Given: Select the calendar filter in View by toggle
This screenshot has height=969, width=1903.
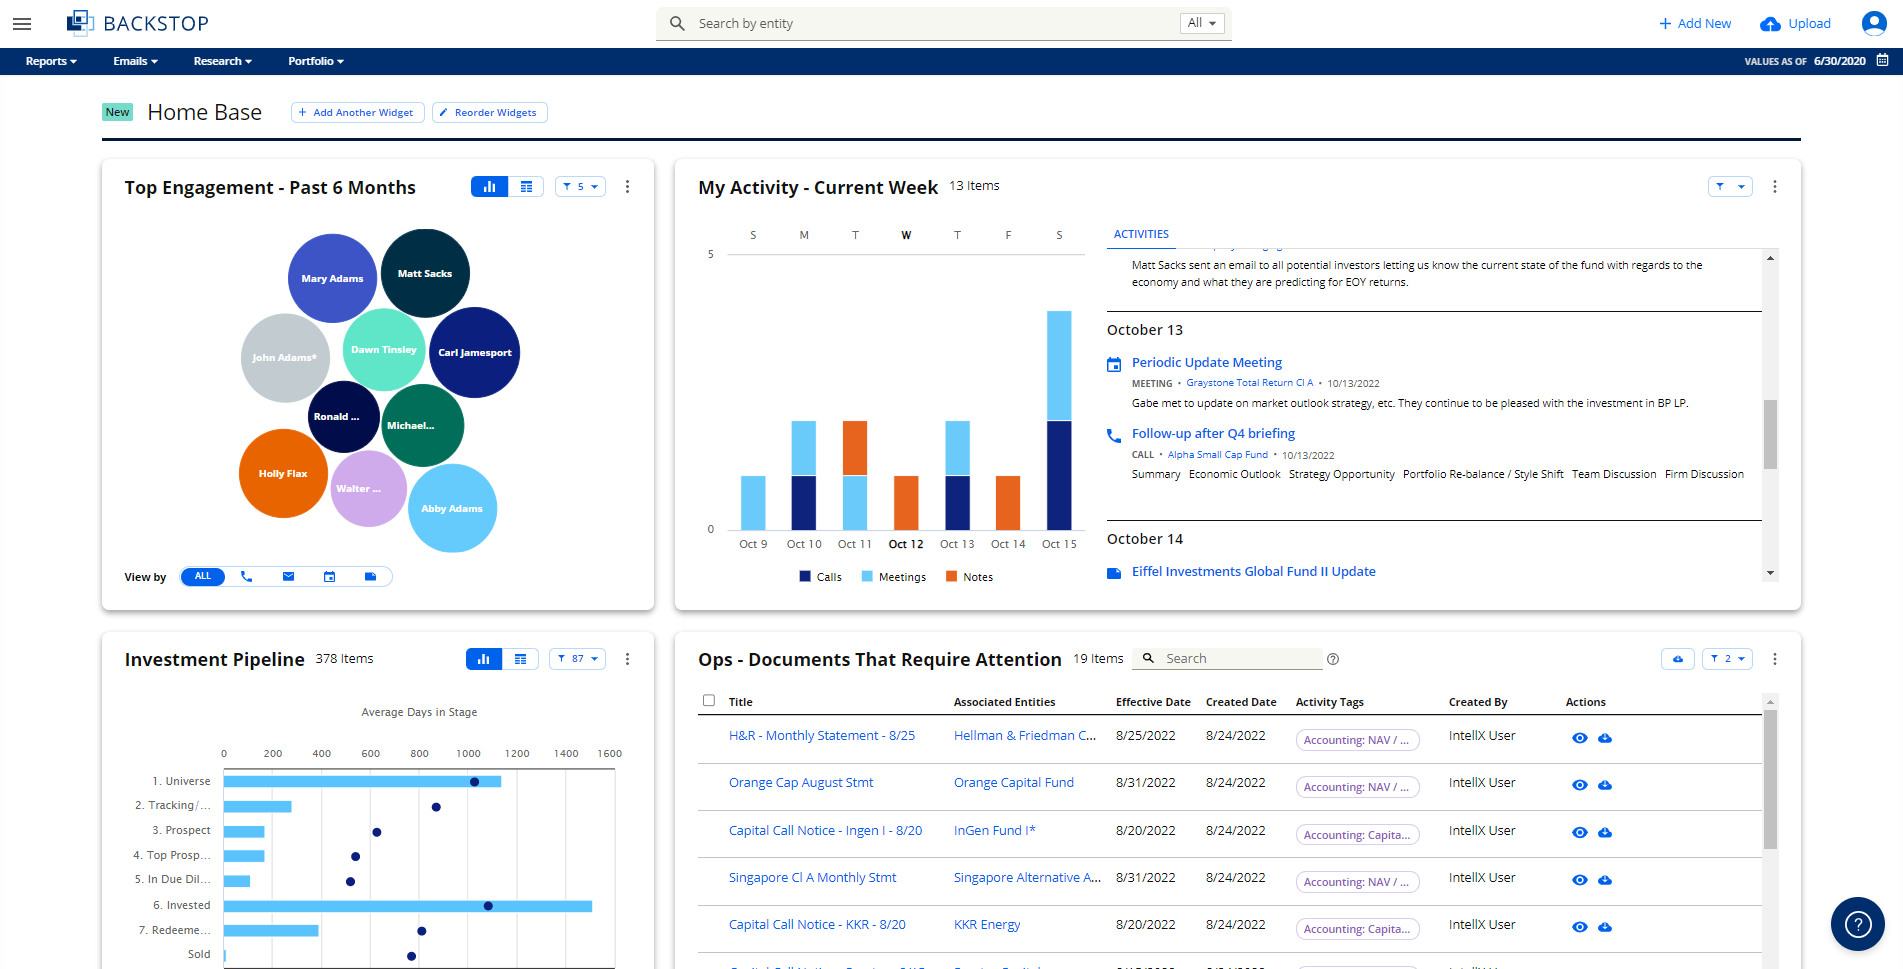Looking at the screenshot, I should pyautogui.click(x=329, y=577).
